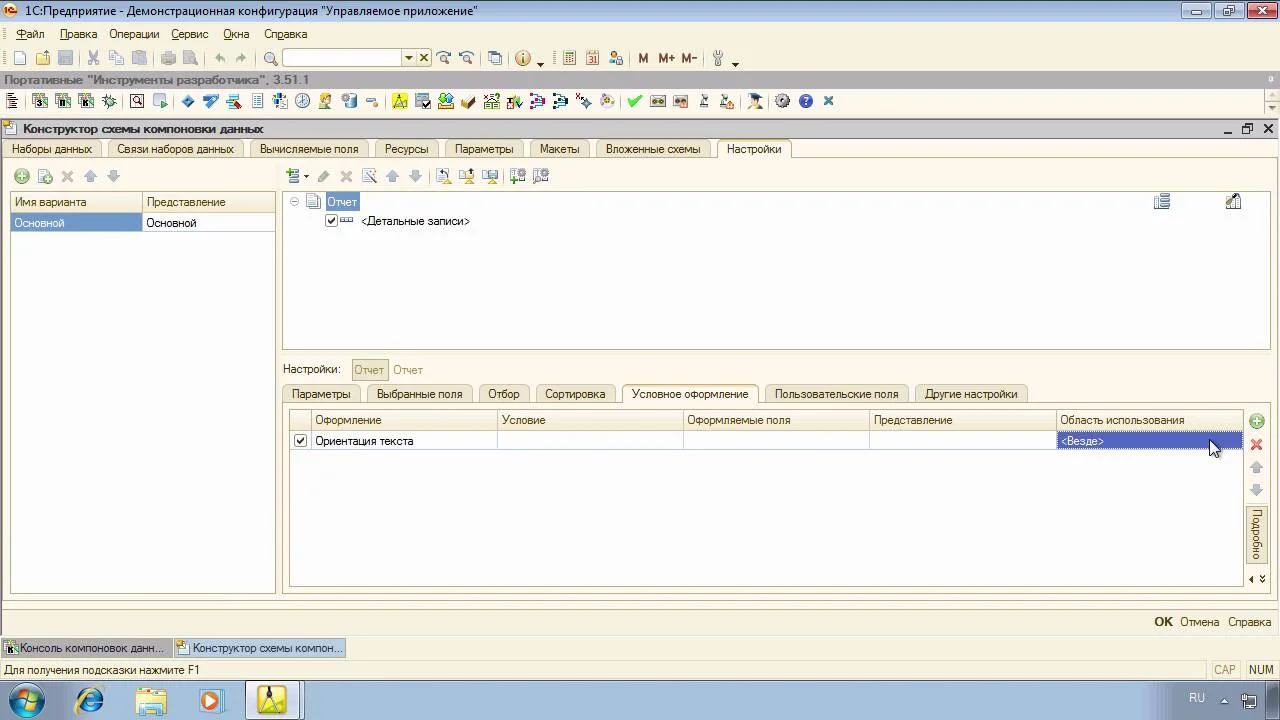Click the yellow info help icon
The height and width of the screenshot is (720, 1280).
pyautogui.click(x=522, y=59)
